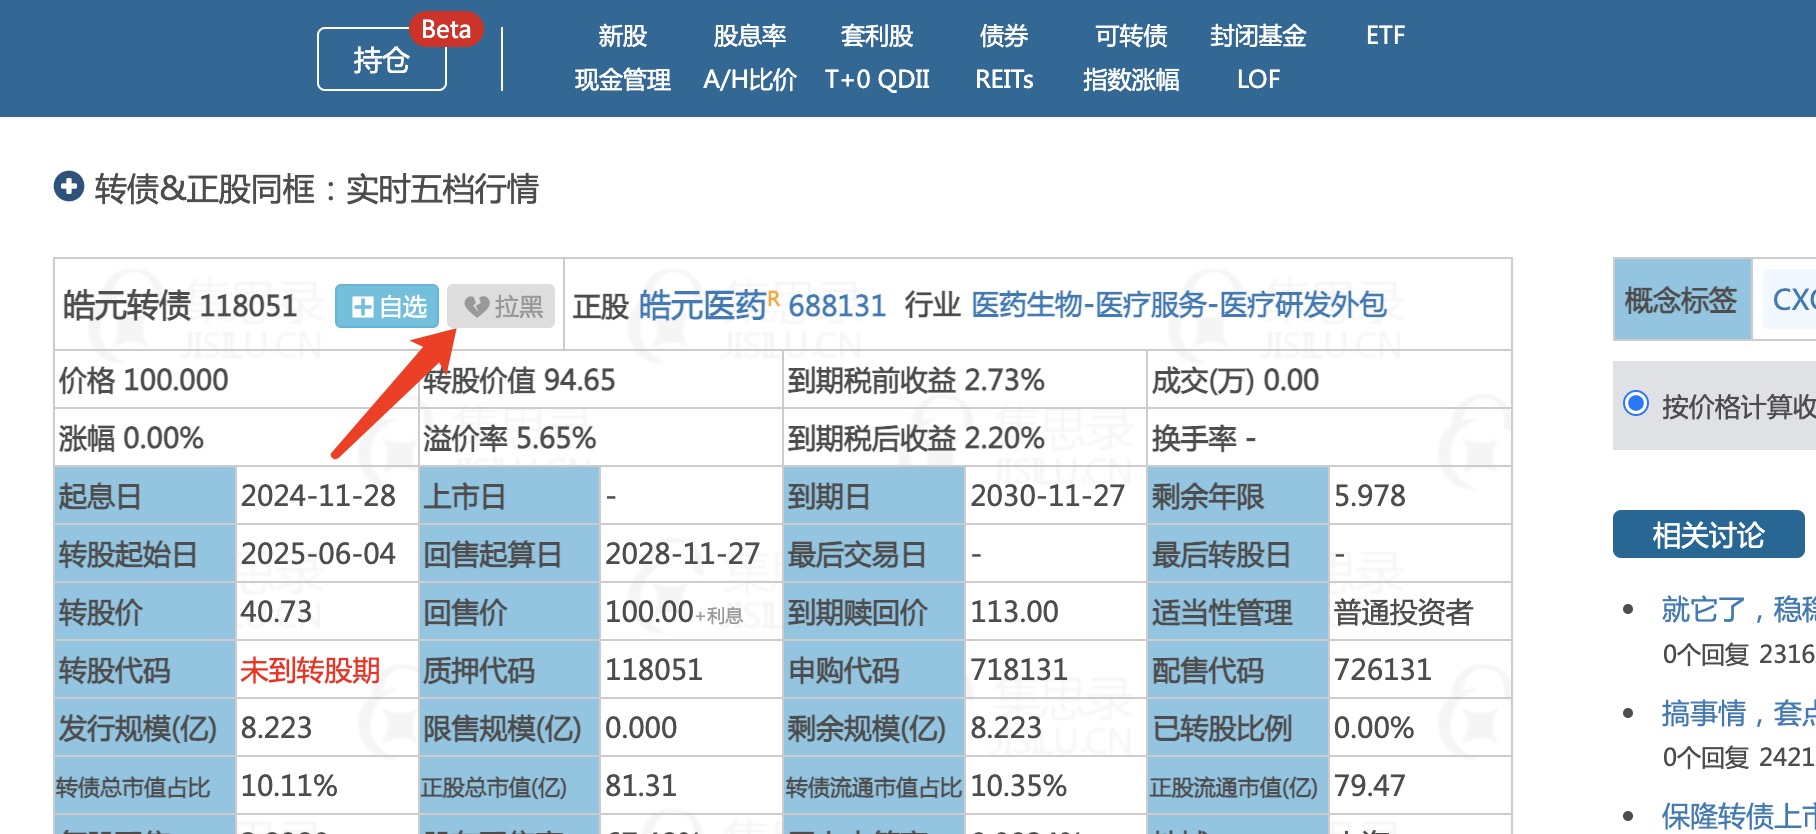Click the 申购代码 value 718131
Viewport: 1816px width, 834px height.
point(1019,670)
